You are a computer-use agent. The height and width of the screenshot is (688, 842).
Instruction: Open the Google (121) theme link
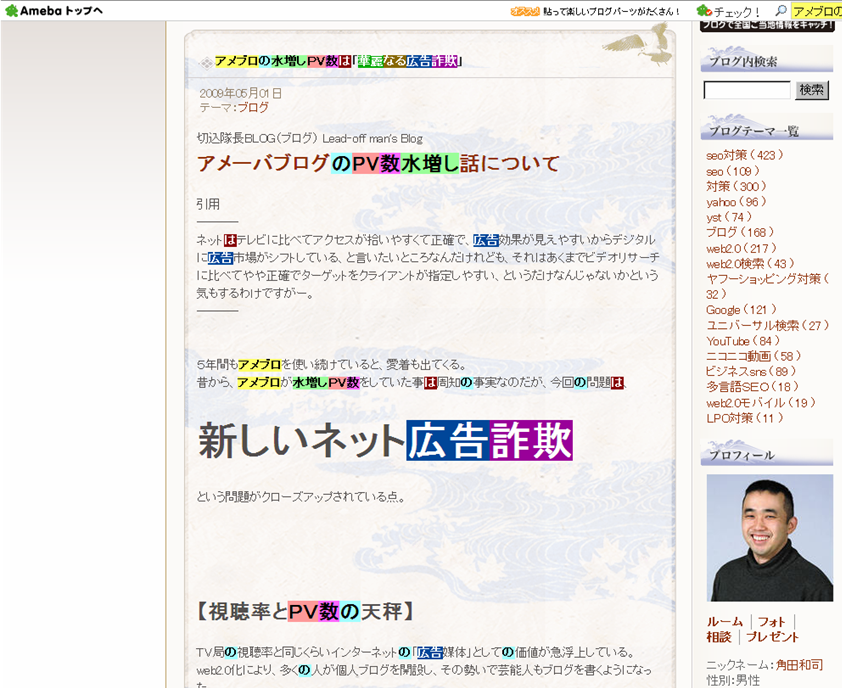pyautogui.click(x=741, y=310)
